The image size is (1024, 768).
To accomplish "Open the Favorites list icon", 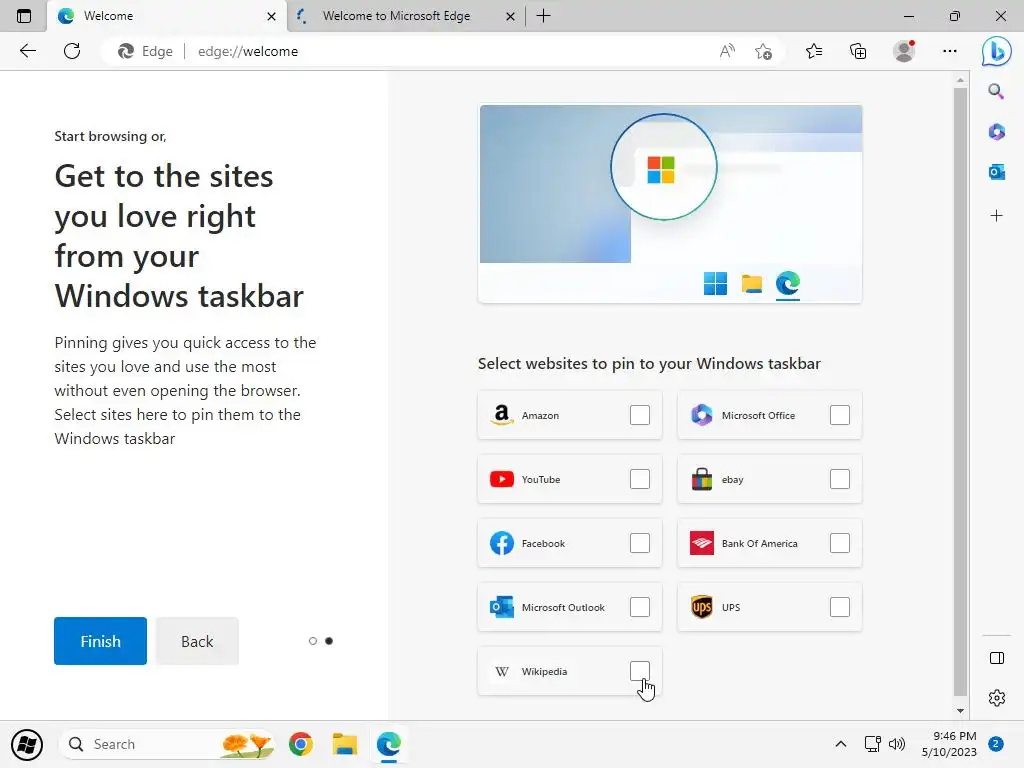I will point(814,51).
